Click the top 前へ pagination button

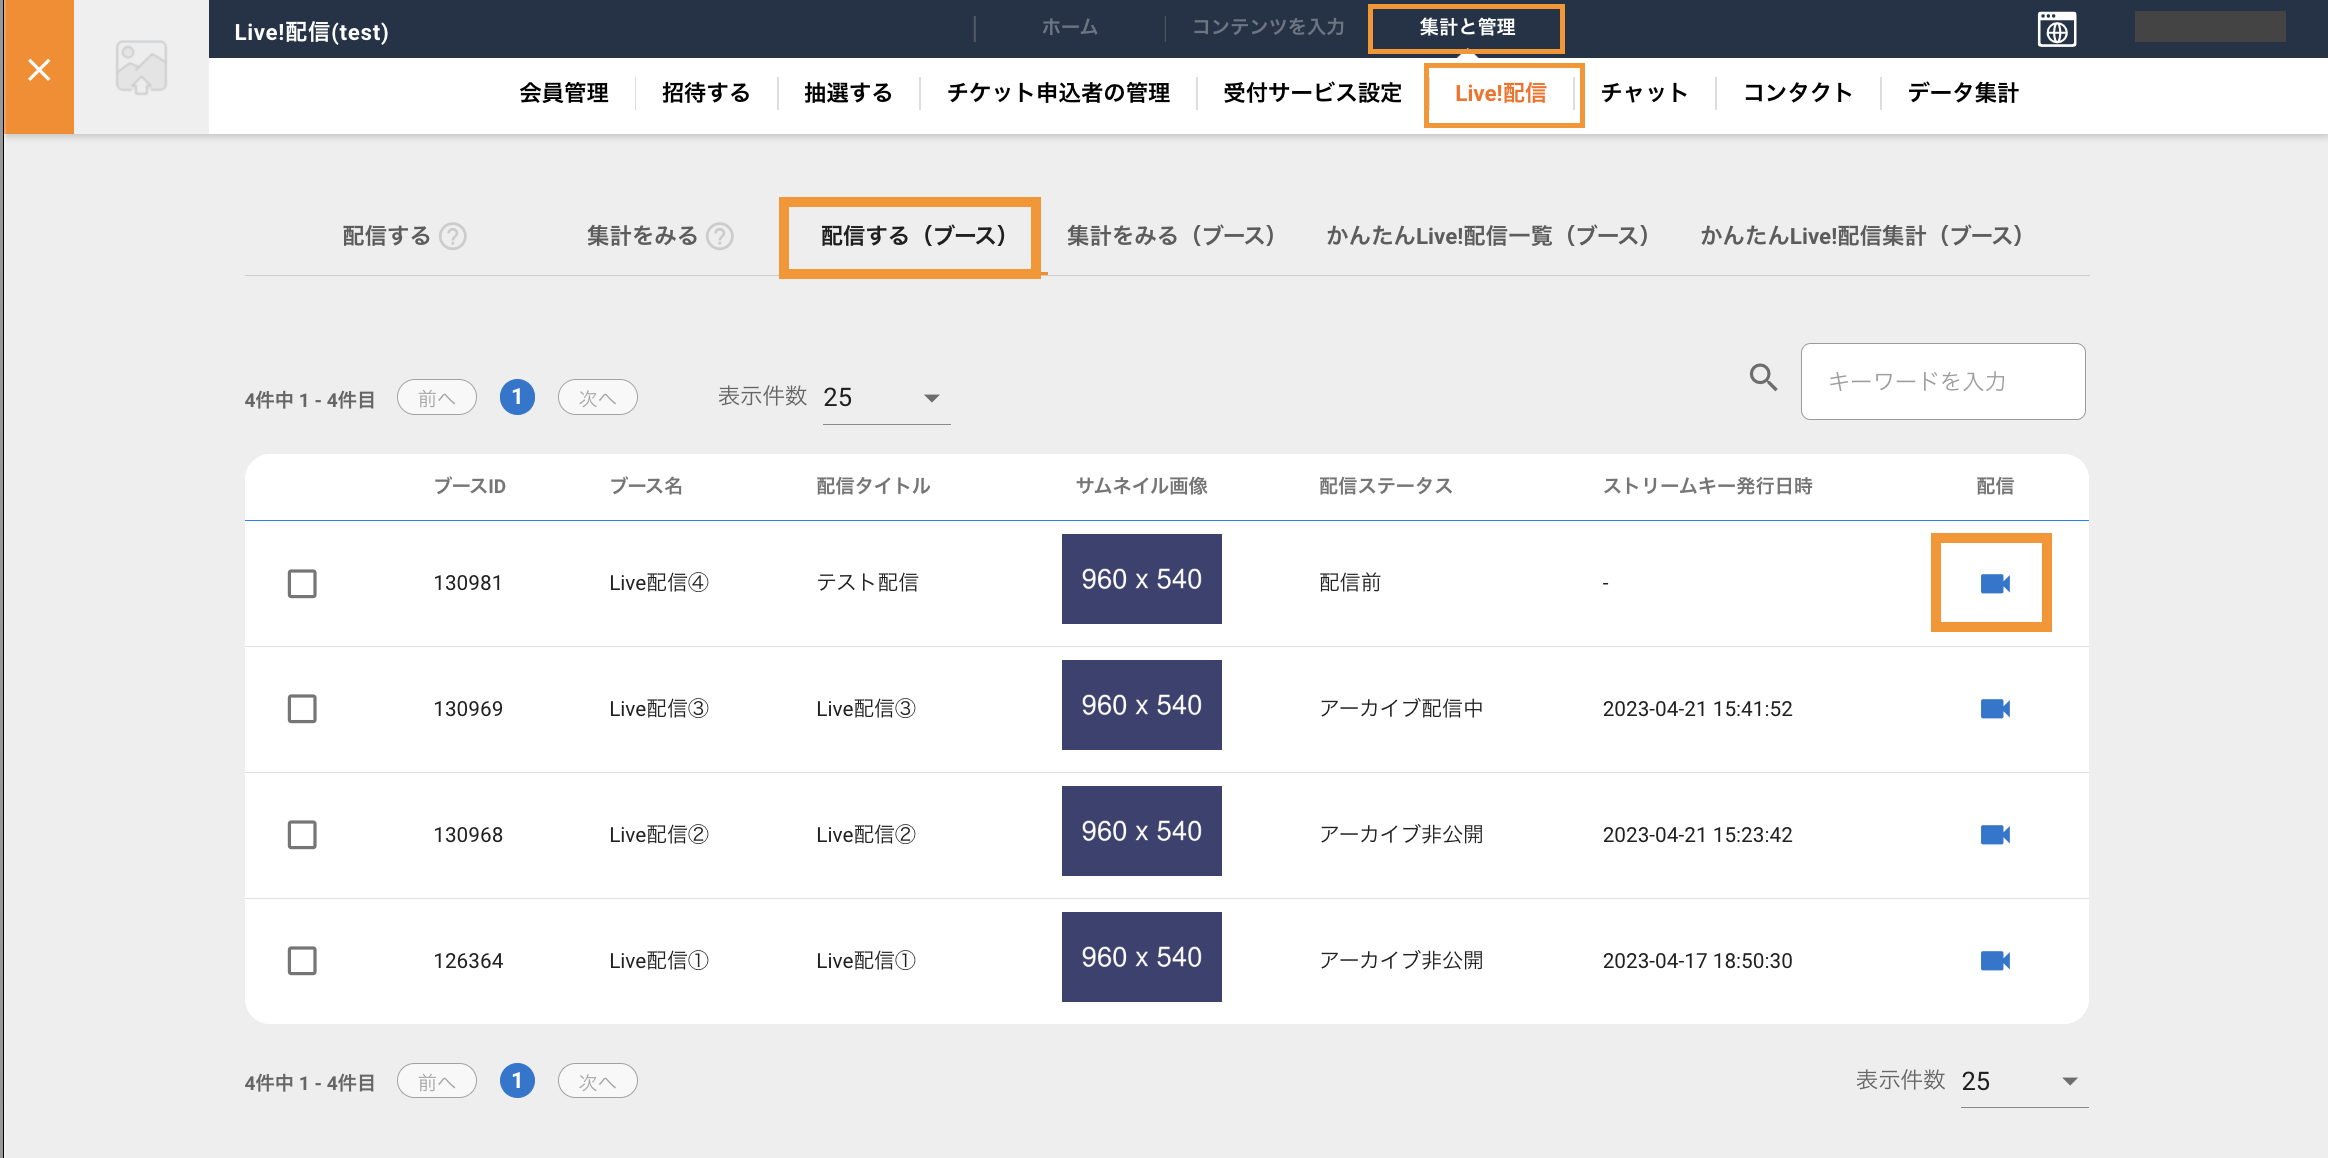coord(437,398)
